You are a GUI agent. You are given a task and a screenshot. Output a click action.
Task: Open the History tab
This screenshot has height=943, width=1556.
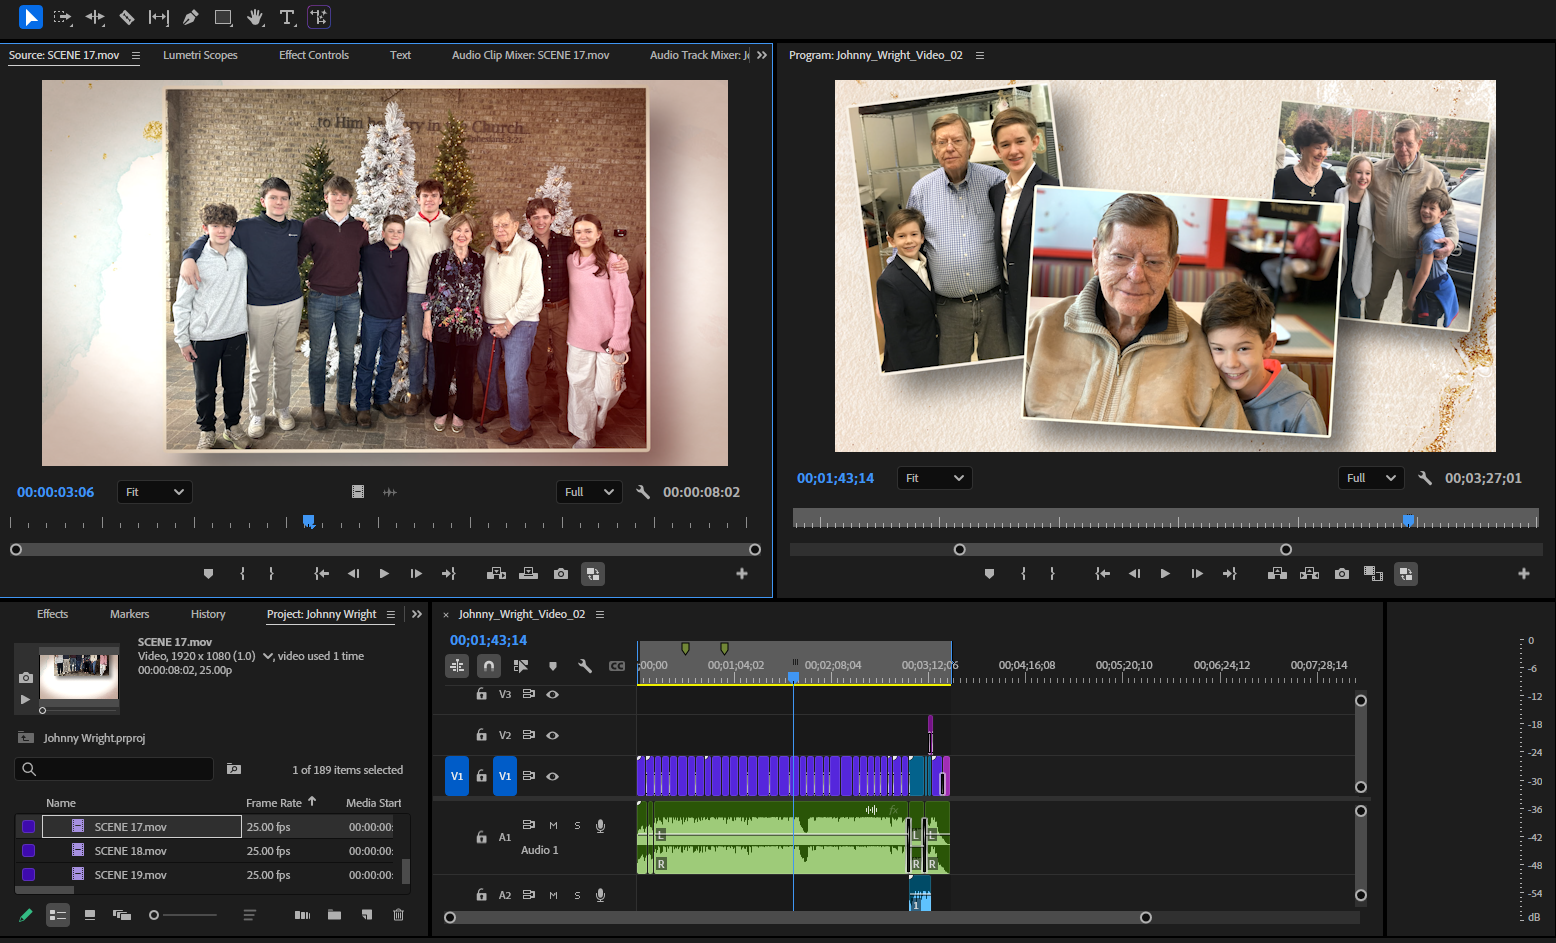click(207, 614)
